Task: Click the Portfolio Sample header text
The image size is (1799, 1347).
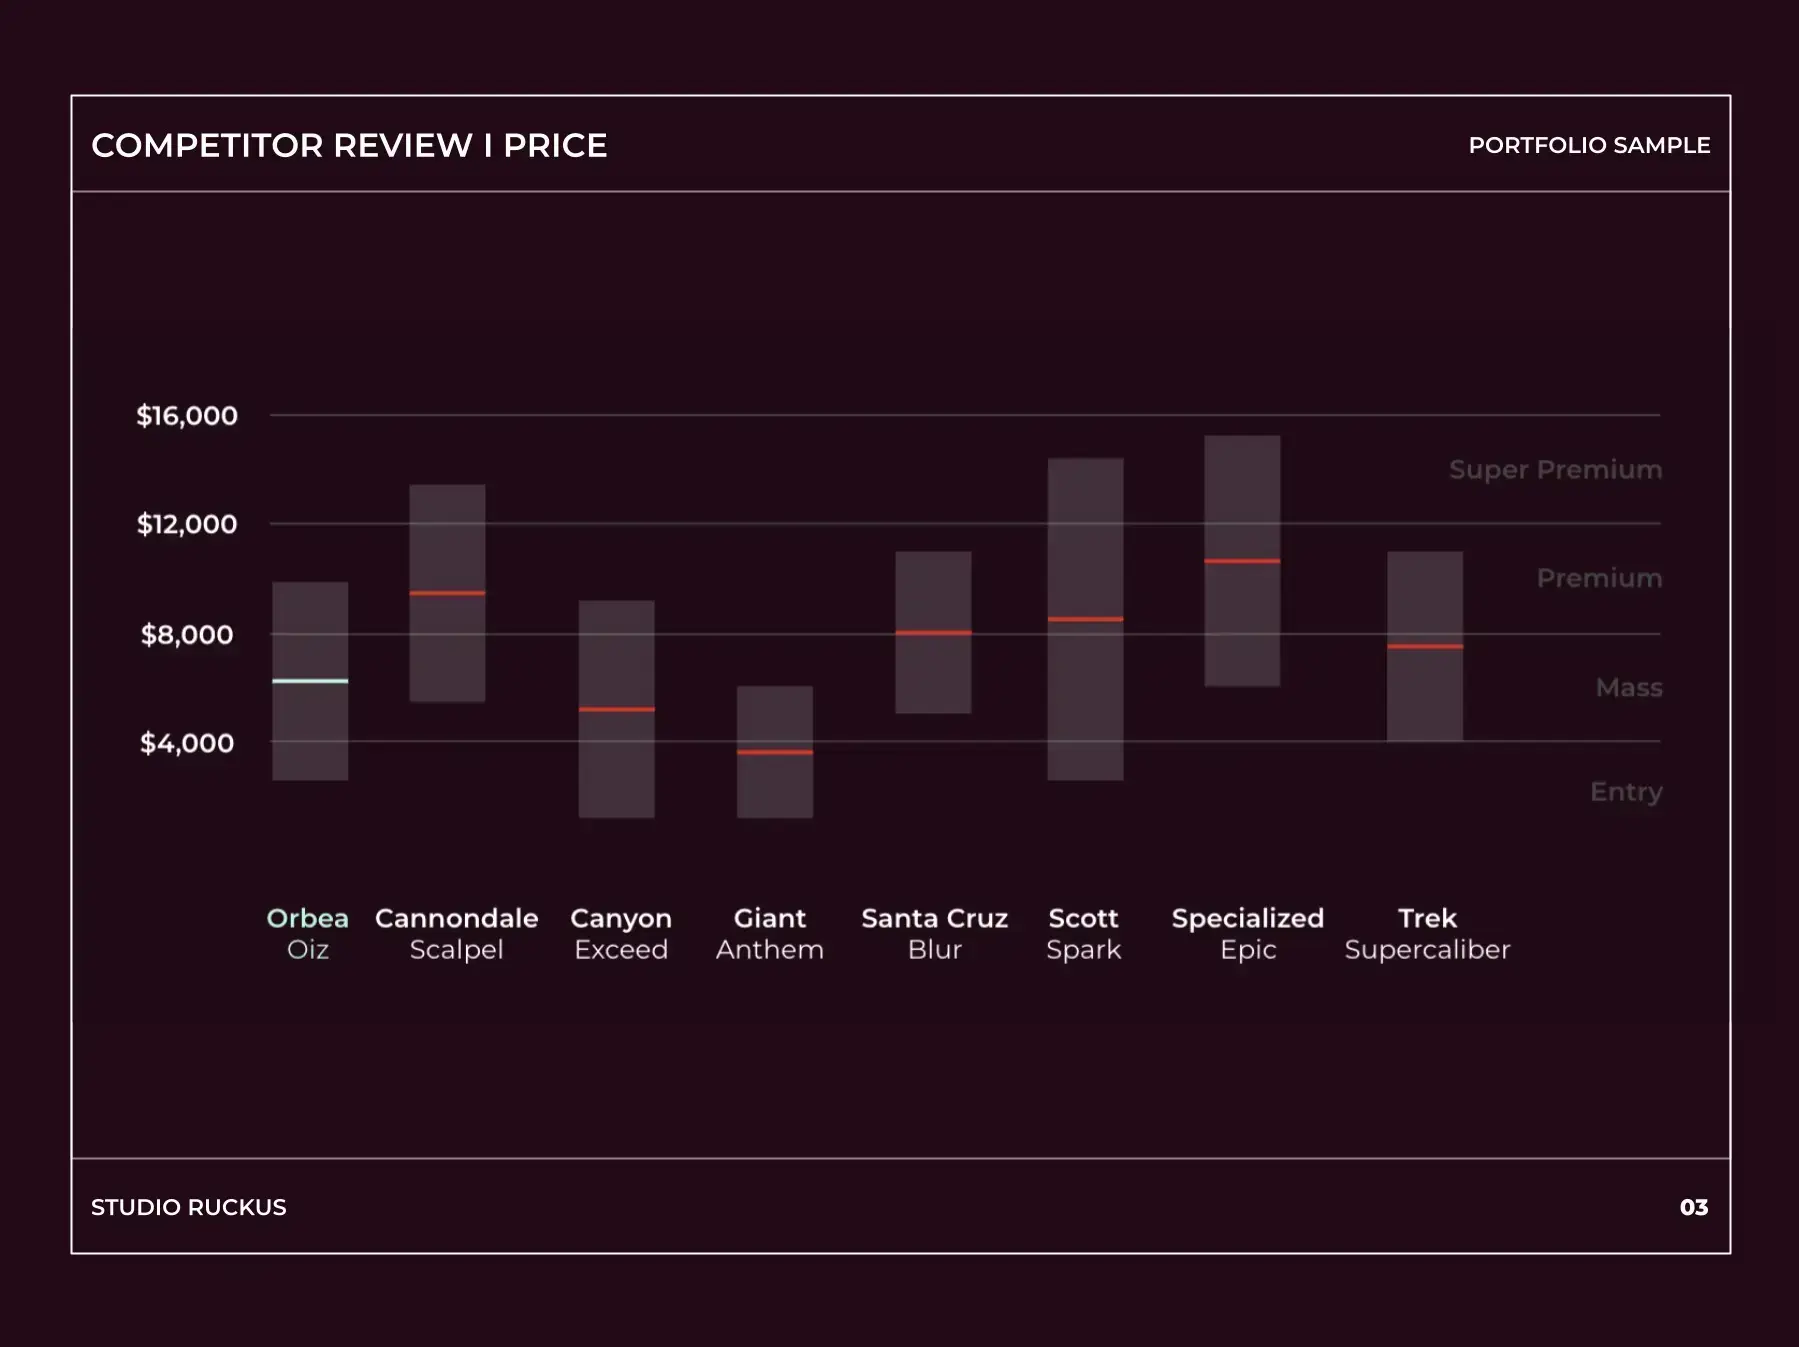Action: tap(1589, 146)
